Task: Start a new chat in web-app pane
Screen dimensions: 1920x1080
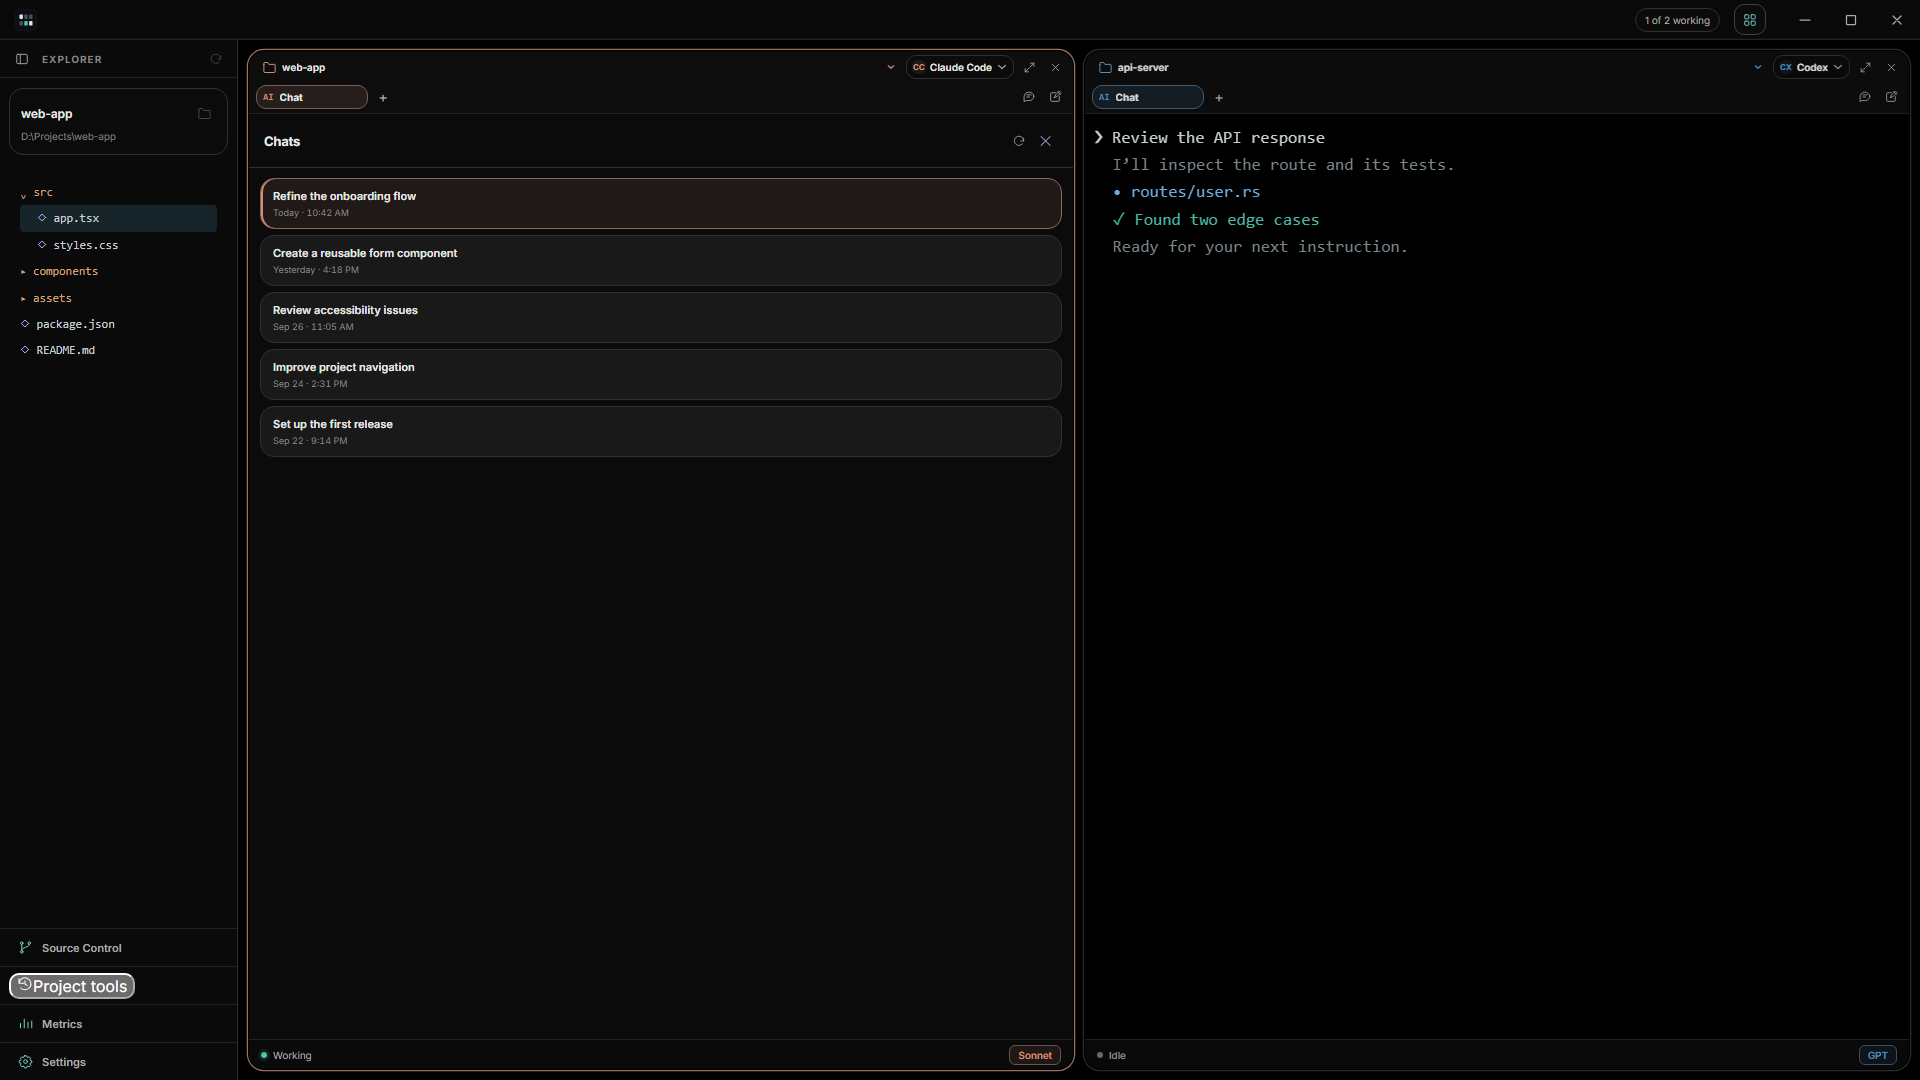Action: (1055, 97)
